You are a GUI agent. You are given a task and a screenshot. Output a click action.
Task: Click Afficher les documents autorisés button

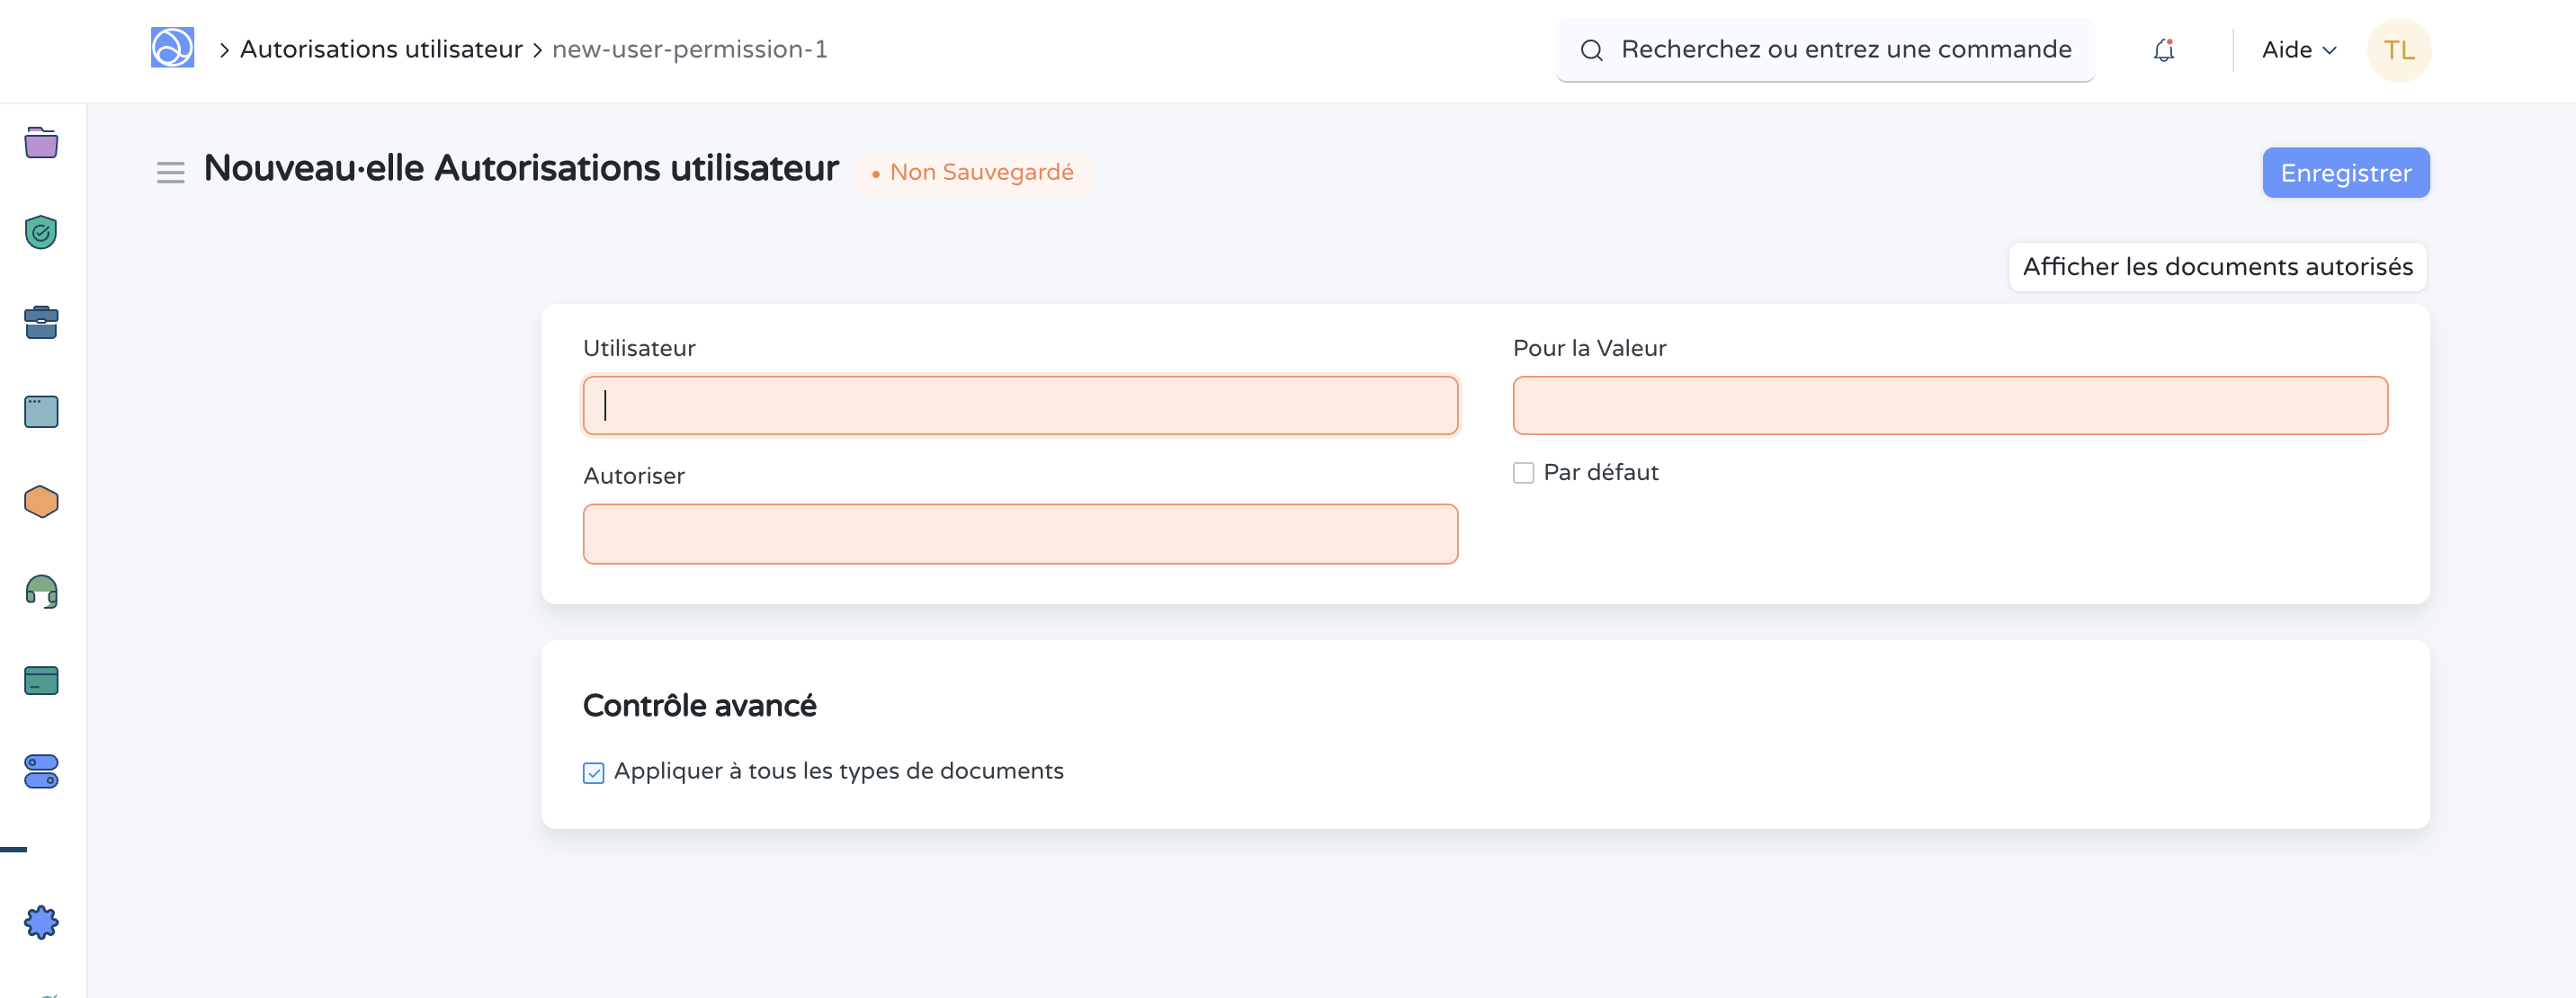pyautogui.click(x=2217, y=267)
